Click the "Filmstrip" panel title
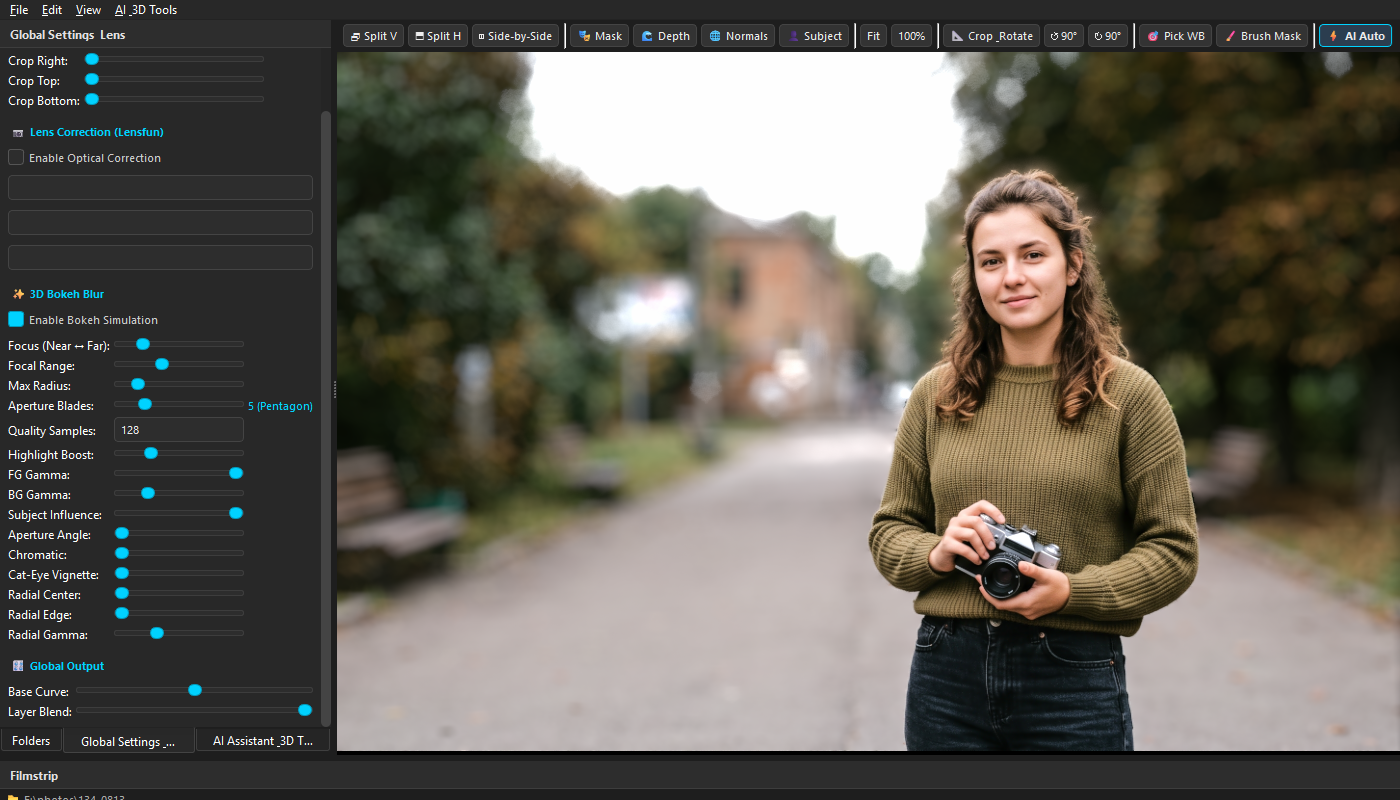This screenshot has width=1400, height=800. (34, 776)
